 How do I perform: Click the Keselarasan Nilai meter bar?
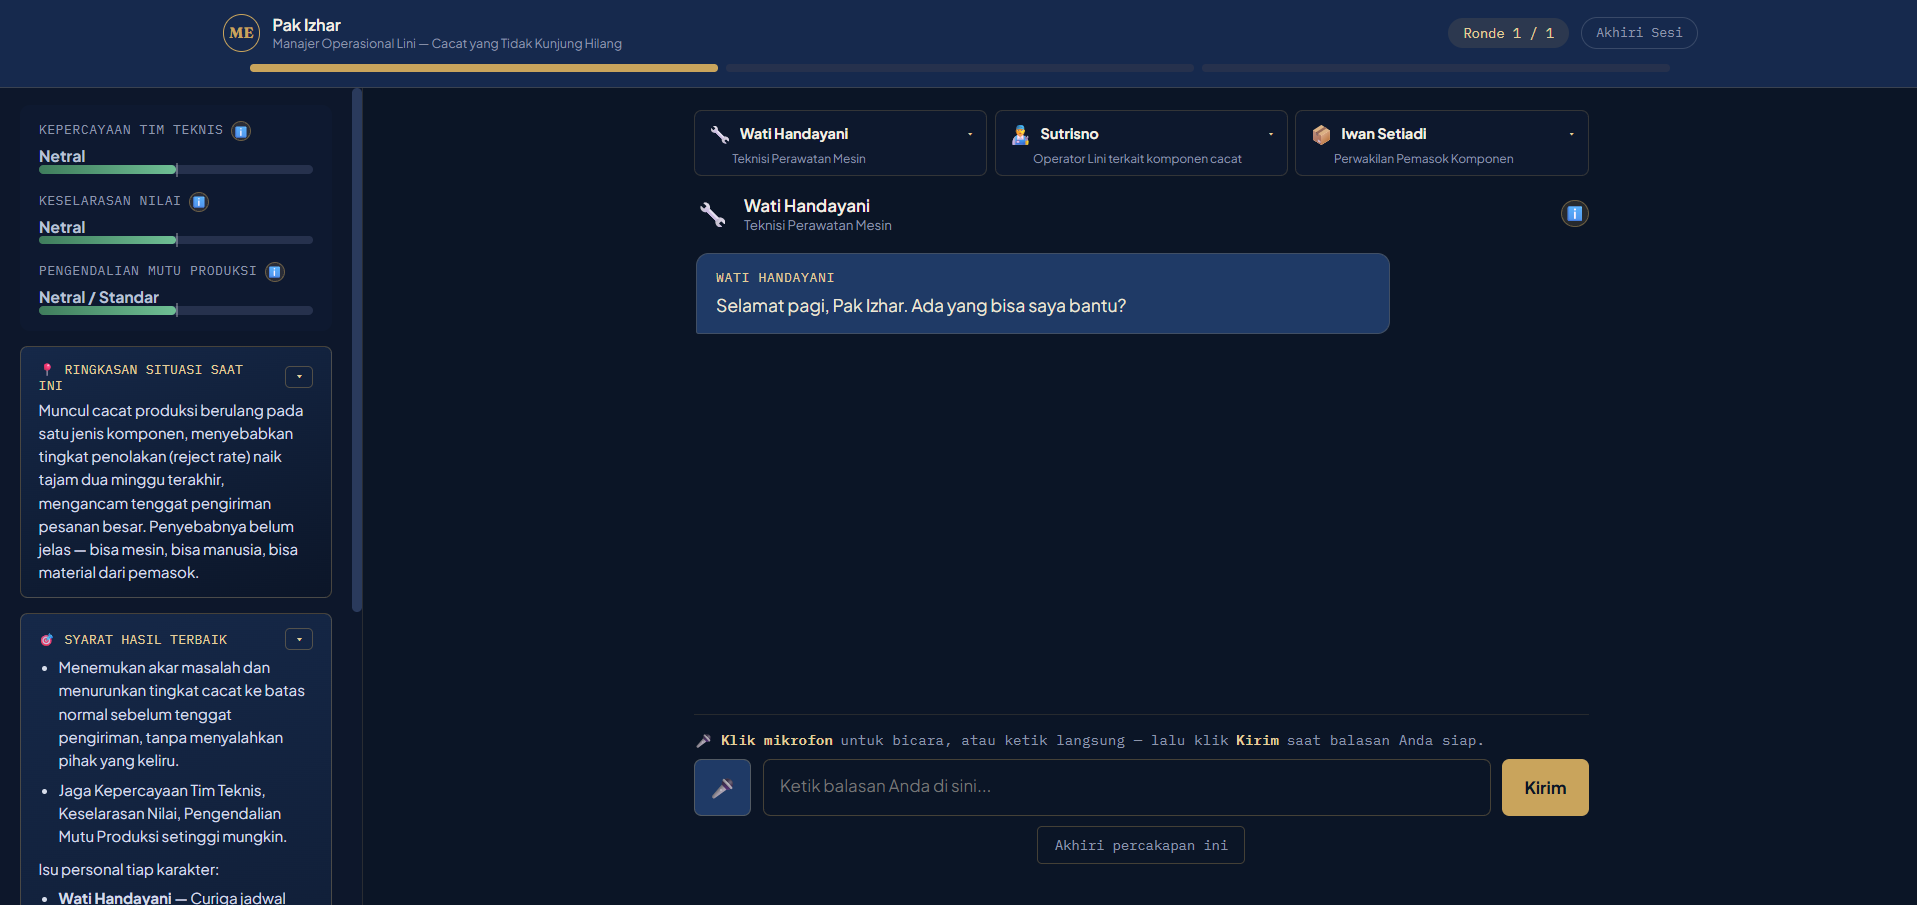(176, 240)
